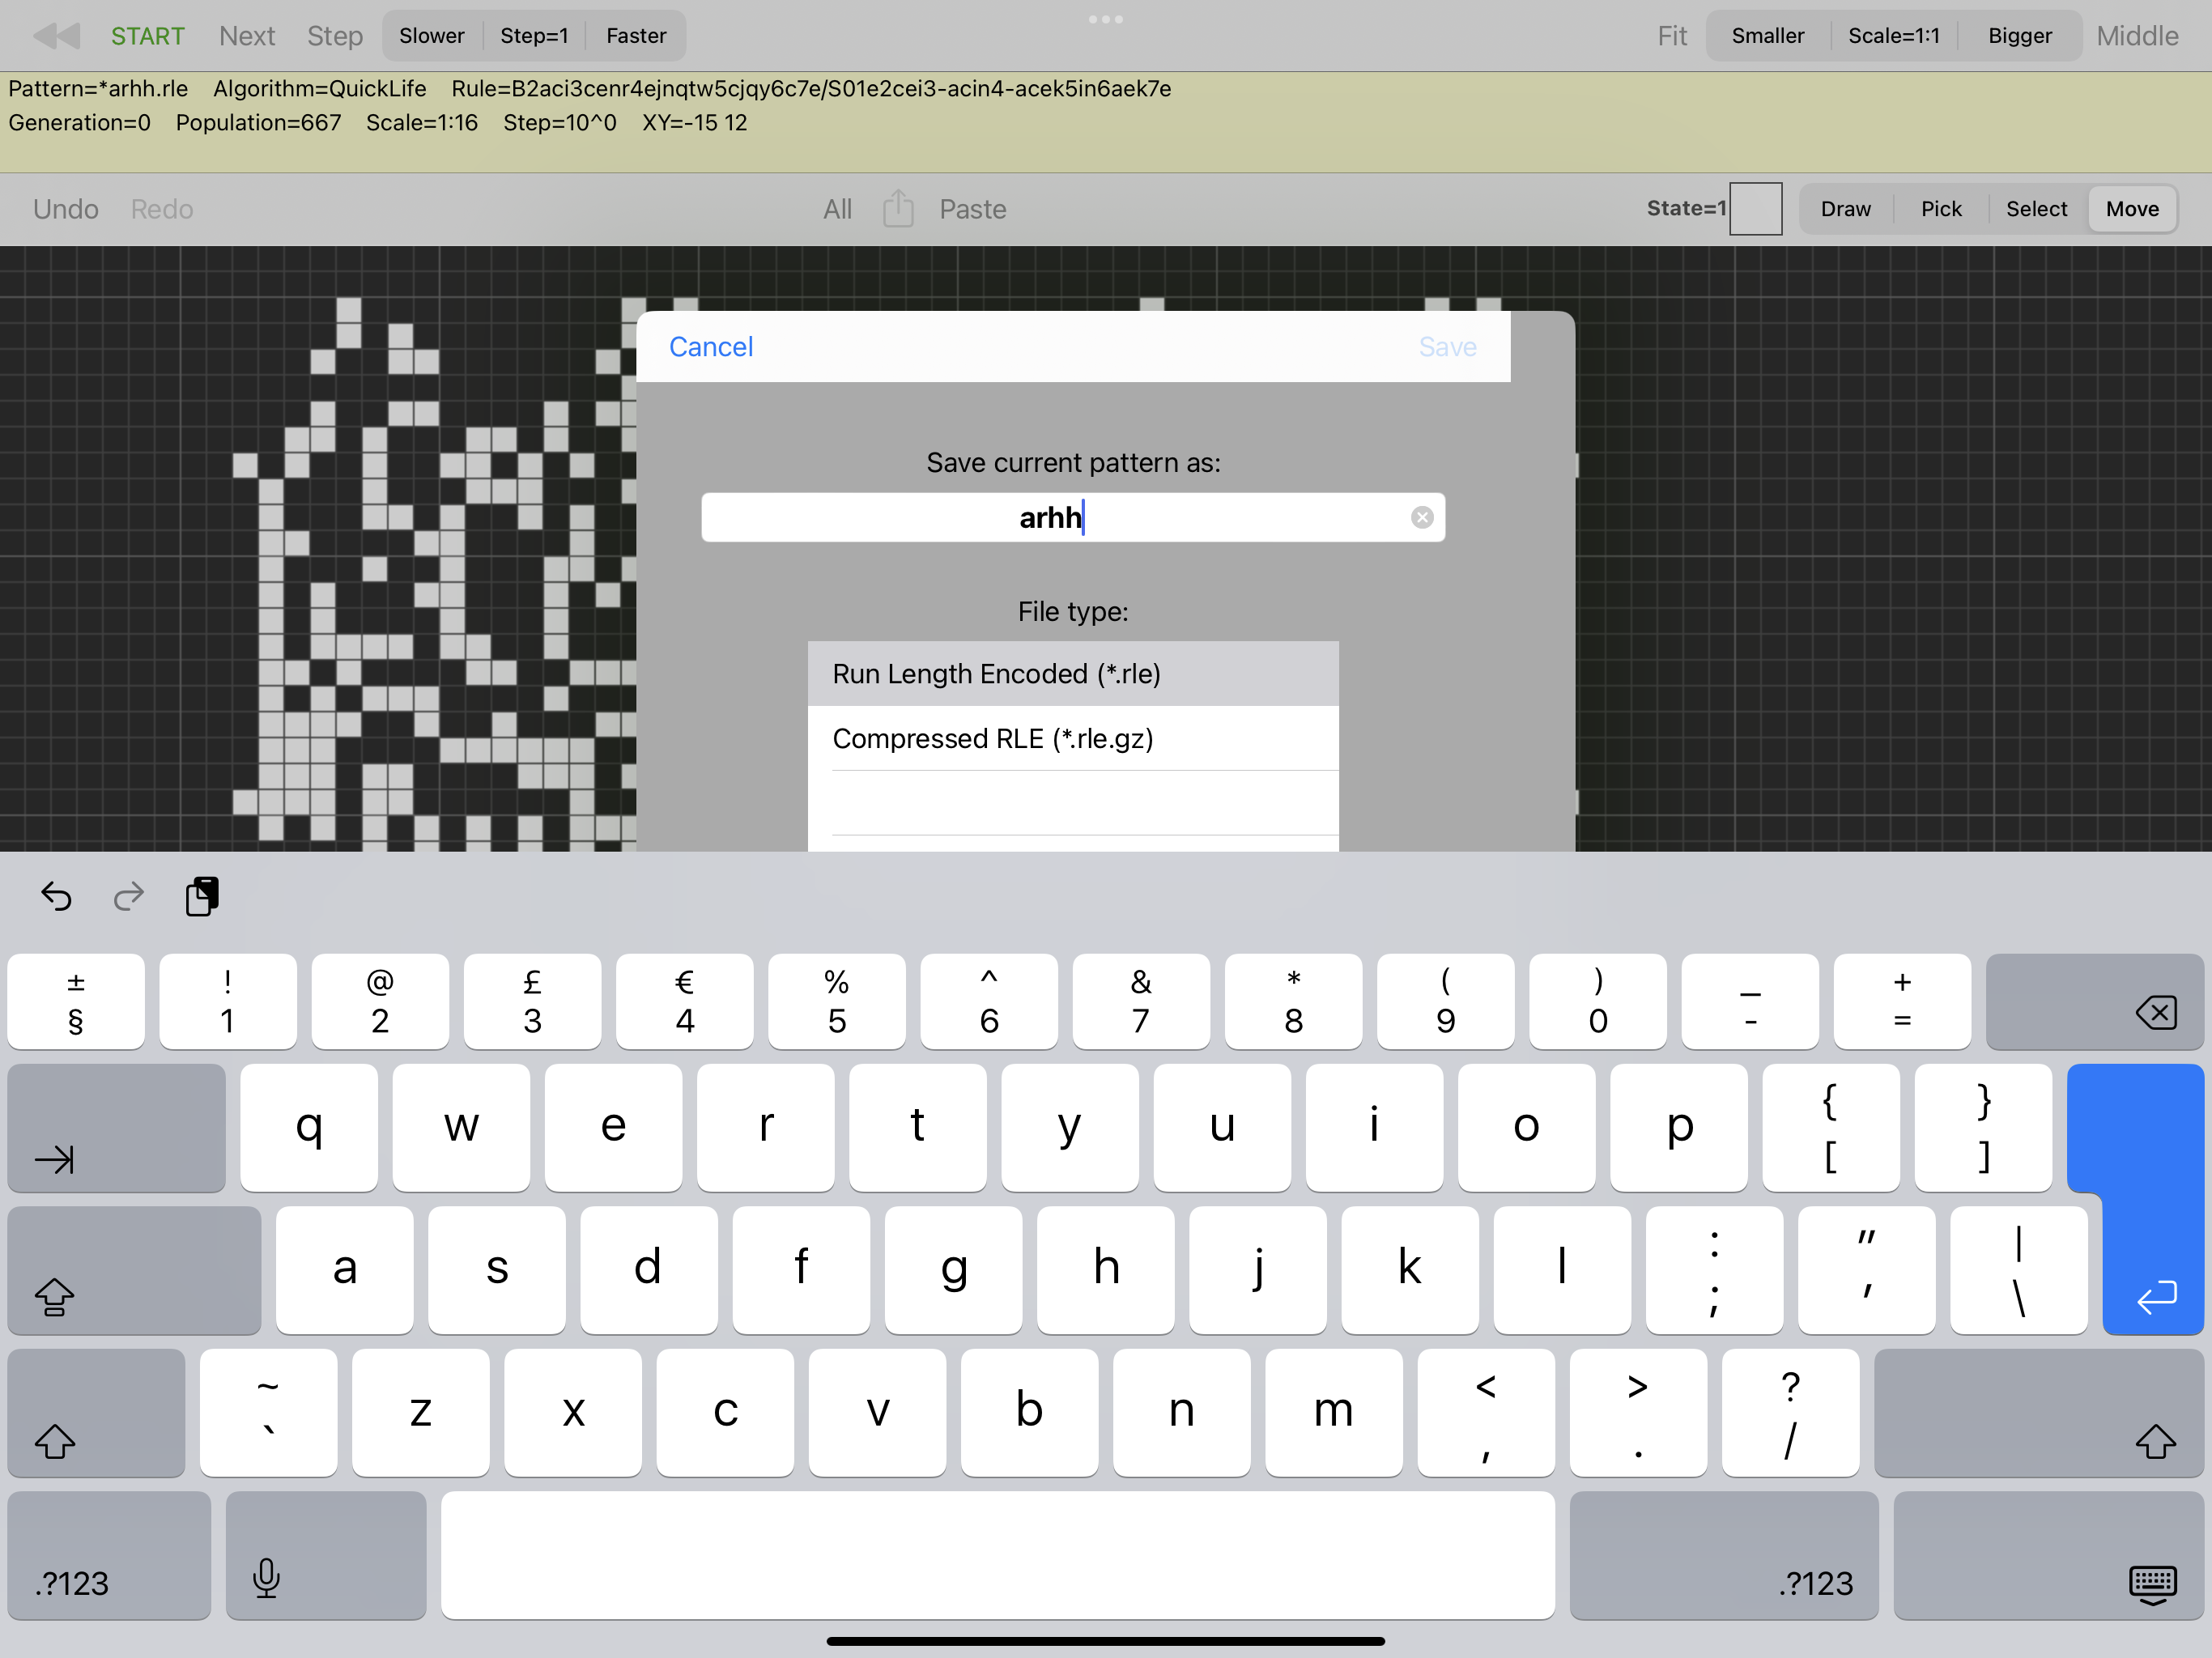The height and width of the screenshot is (1658, 2212).
Task: Tap the microphone dictation key
Action: 326,1555
